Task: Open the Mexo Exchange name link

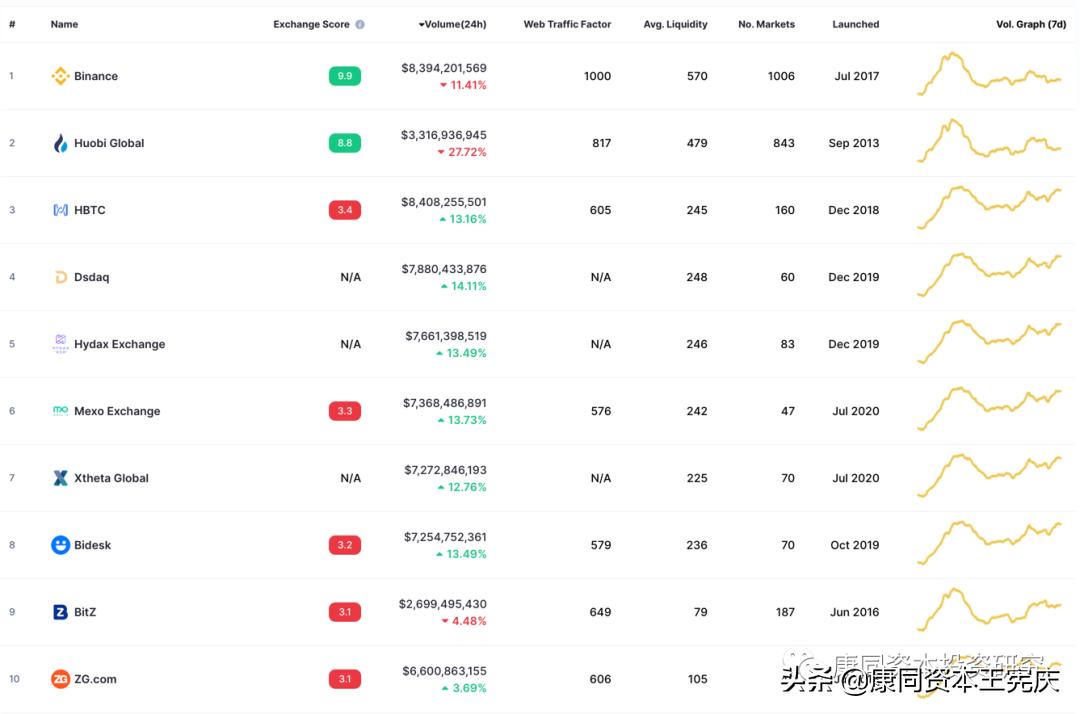Action: [117, 411]
